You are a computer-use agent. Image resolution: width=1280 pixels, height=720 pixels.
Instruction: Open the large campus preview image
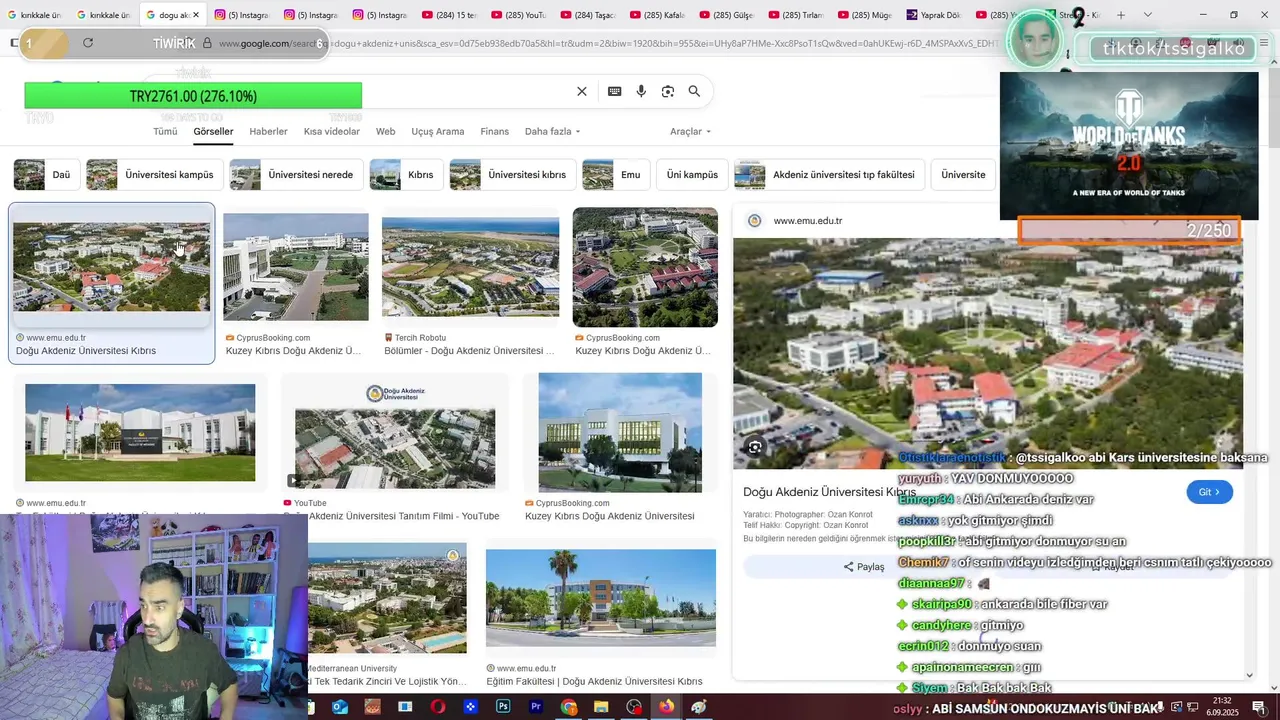point(988,354)
